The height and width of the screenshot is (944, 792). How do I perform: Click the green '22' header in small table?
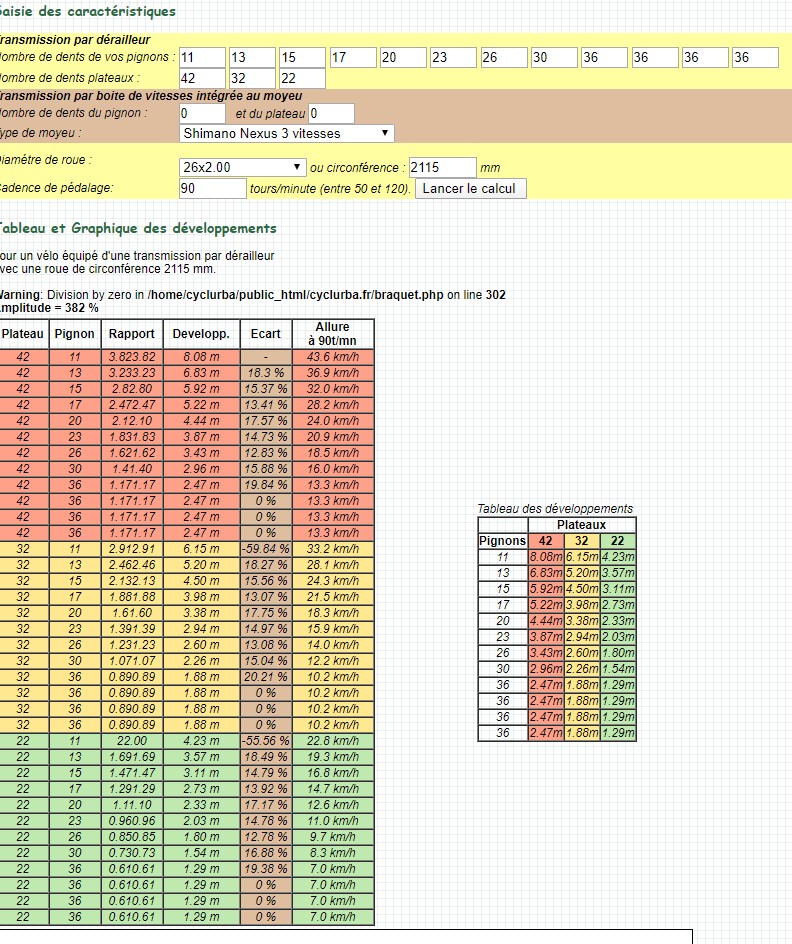click(618, 541)
